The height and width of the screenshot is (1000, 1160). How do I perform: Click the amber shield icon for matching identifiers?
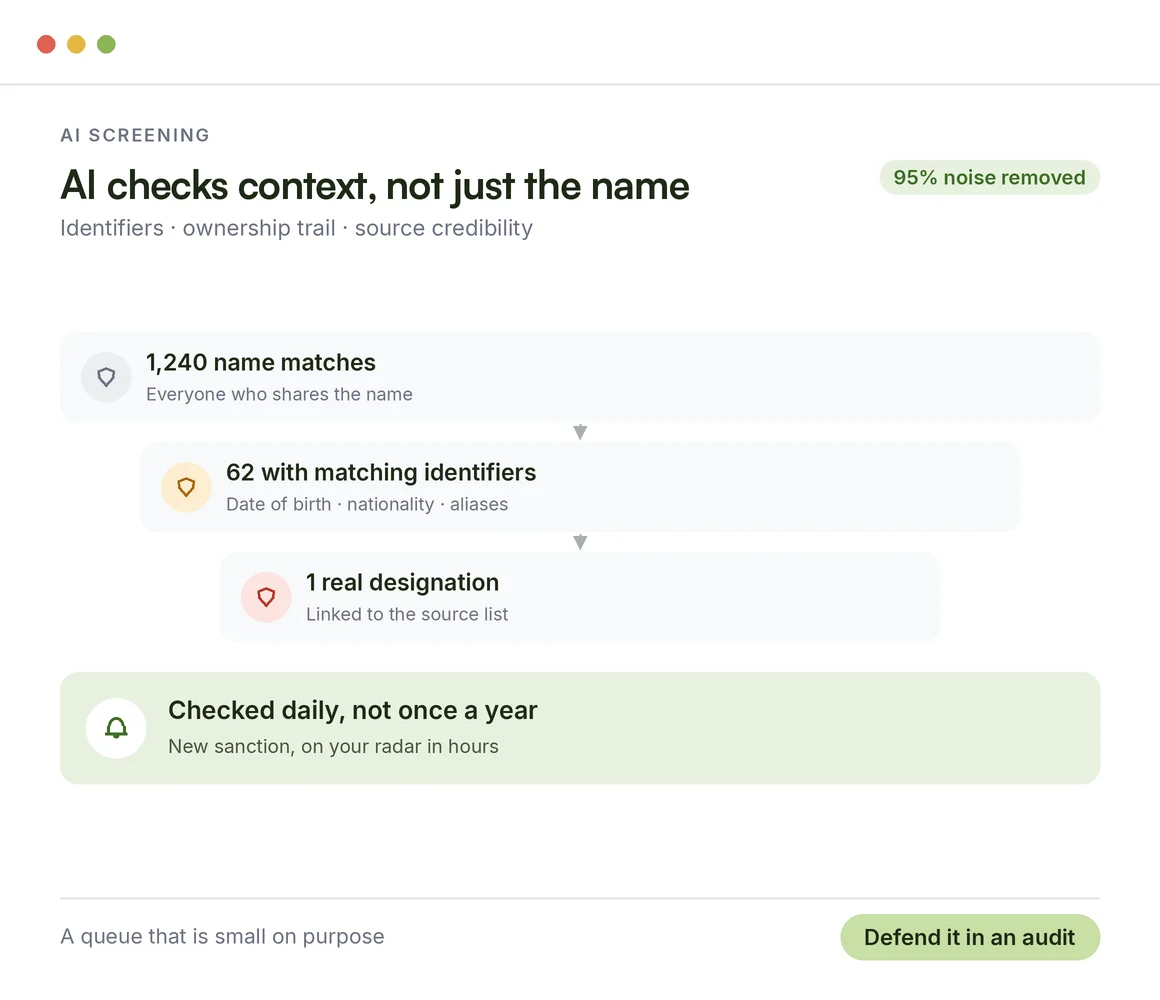click(186, 487)
